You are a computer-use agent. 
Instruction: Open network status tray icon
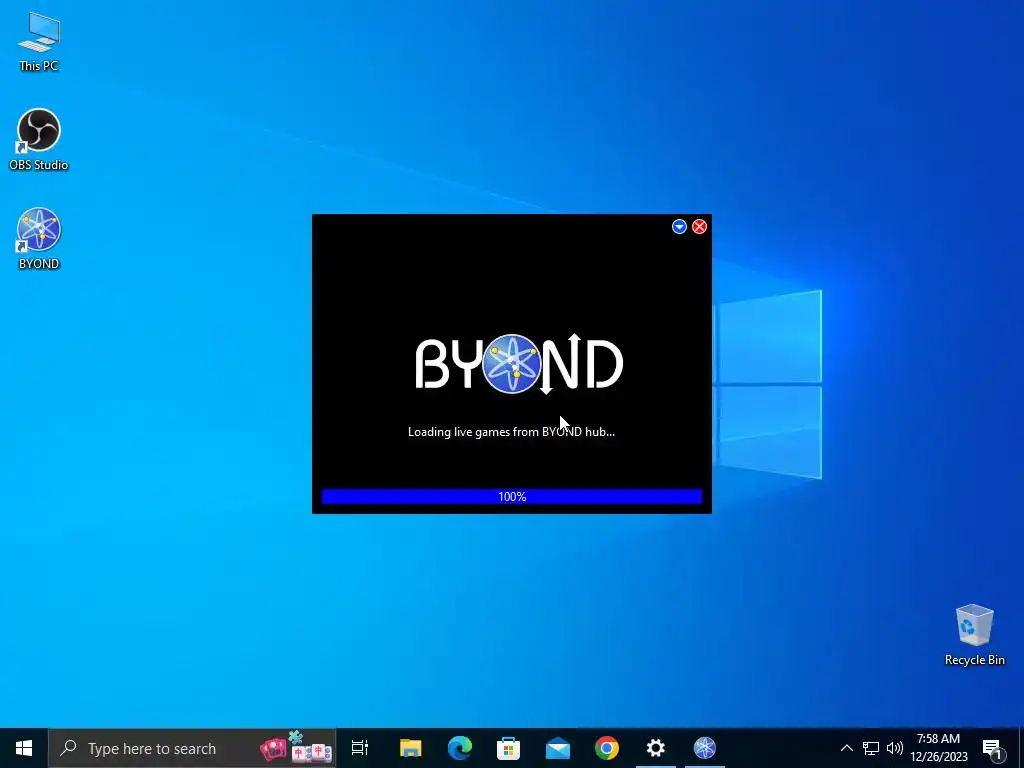pos(871,748)
